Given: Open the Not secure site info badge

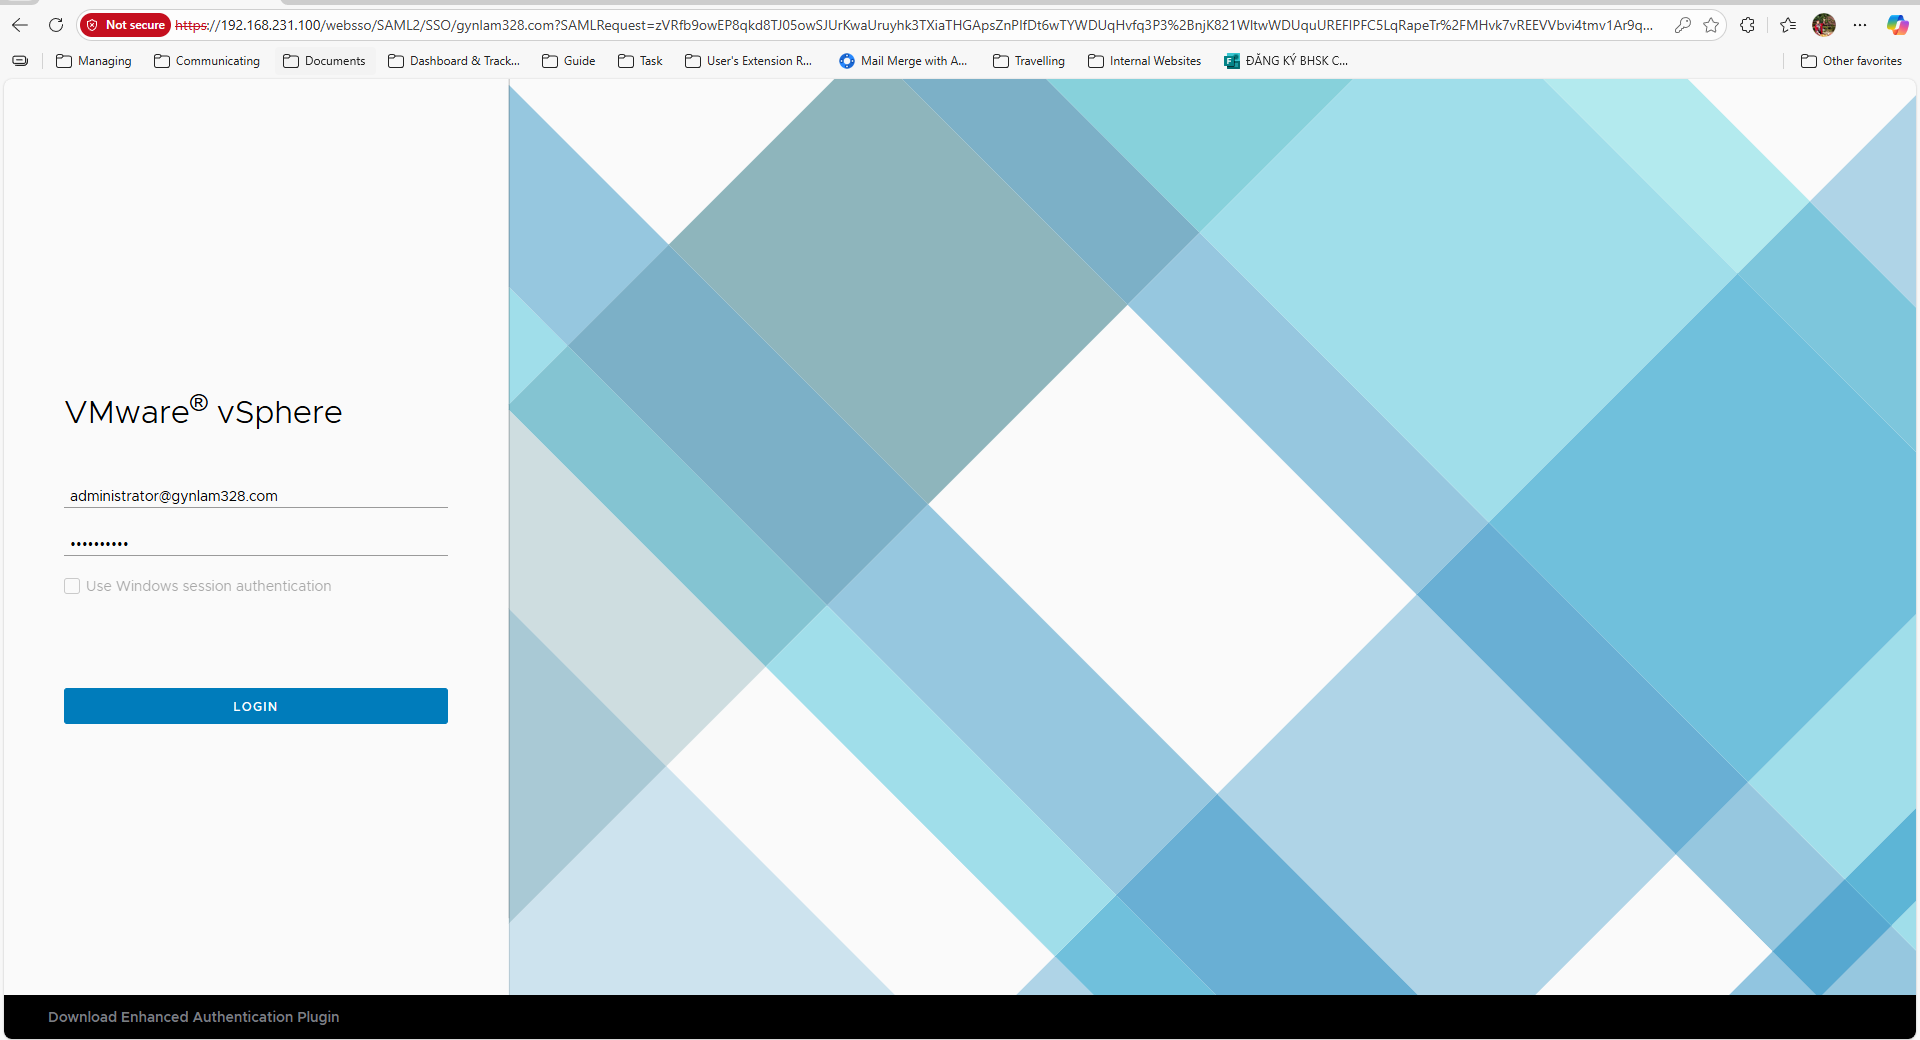Looking at the screenshot, I should click(126, 25).
